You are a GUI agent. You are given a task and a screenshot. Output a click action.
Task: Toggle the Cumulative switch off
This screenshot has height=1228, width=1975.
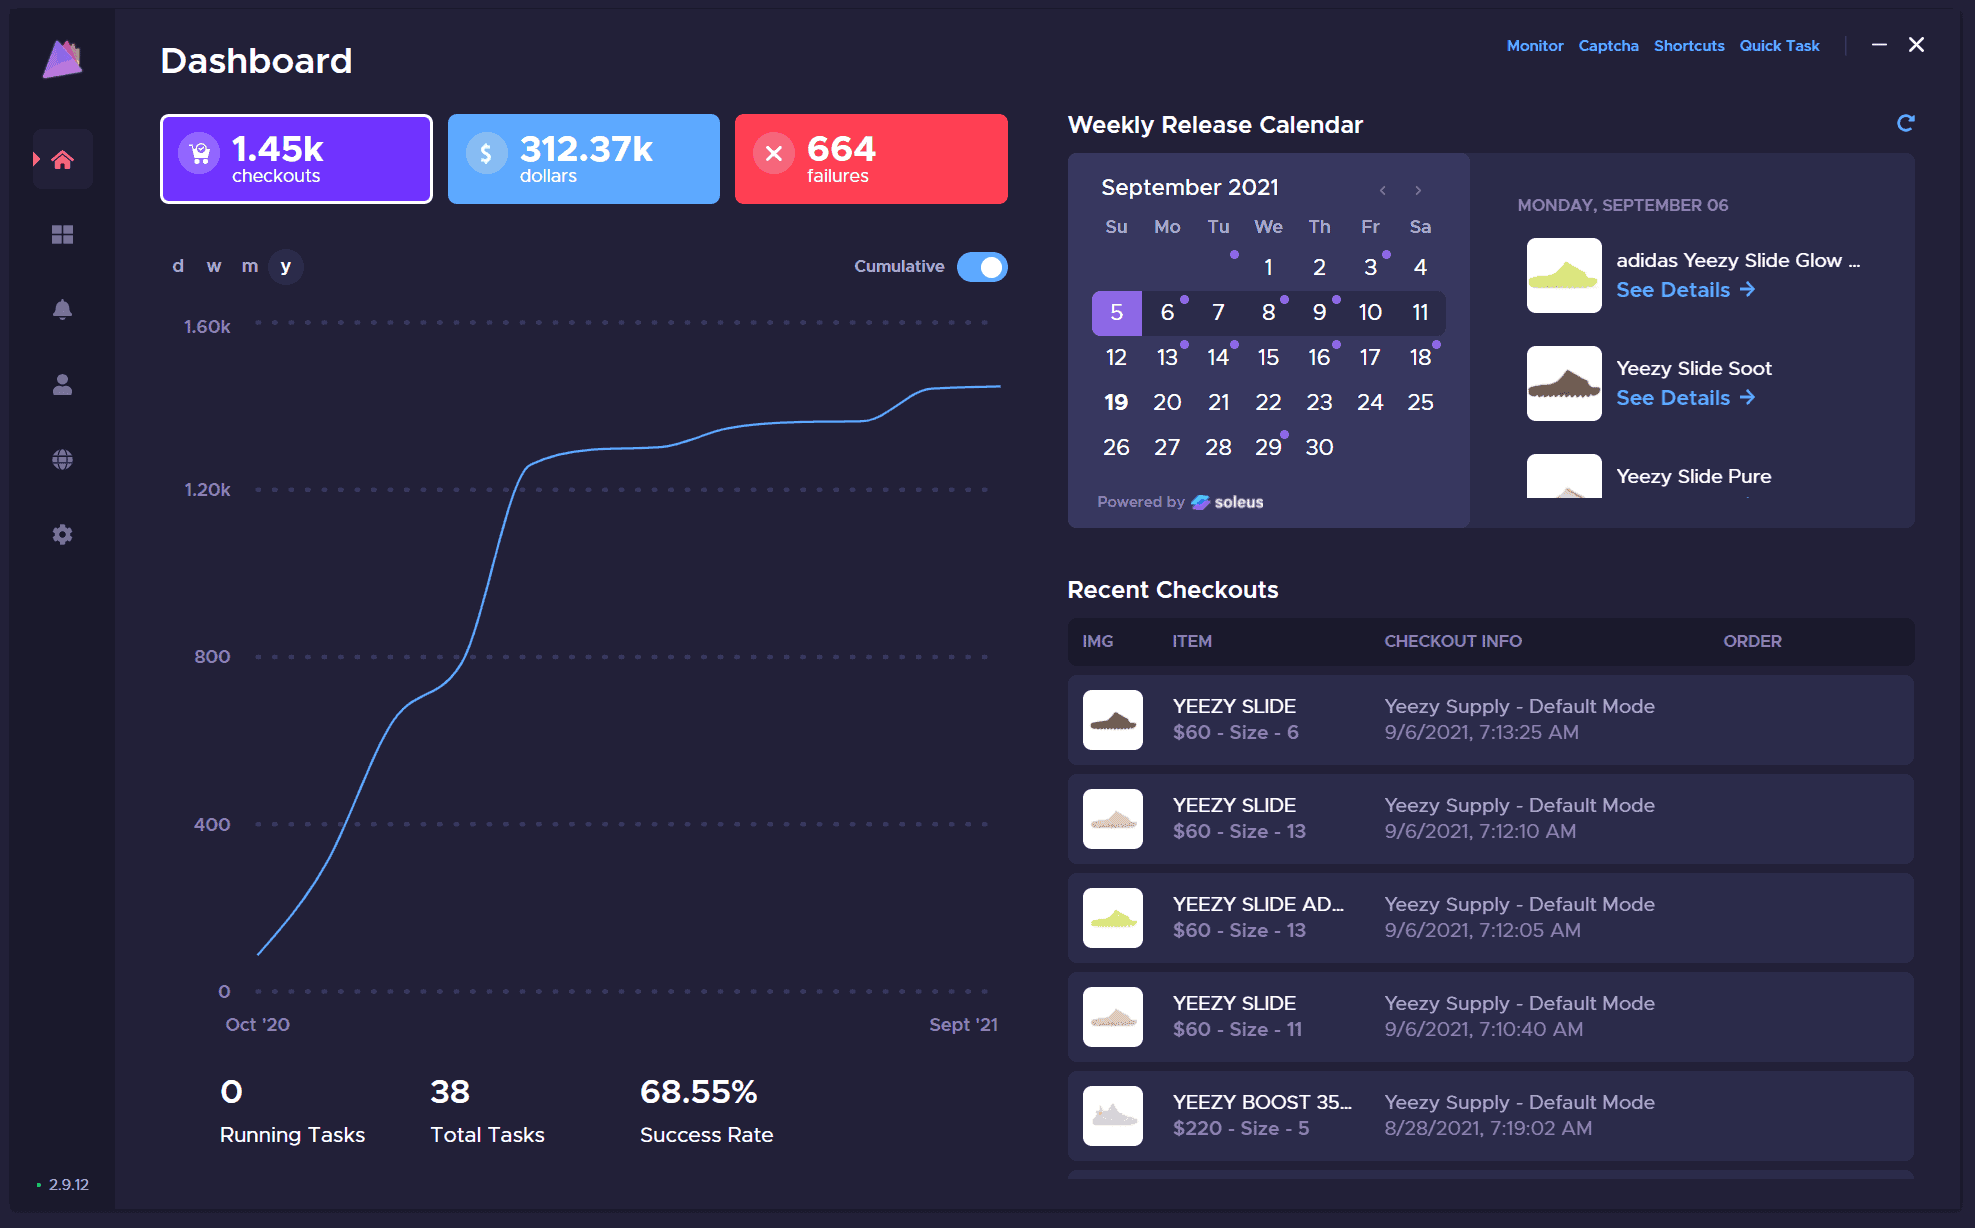pos(981,267)
